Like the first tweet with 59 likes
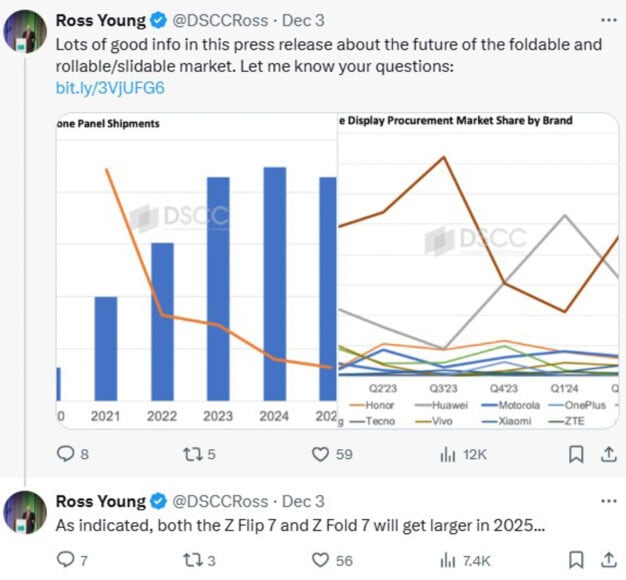 pos(332,454)
